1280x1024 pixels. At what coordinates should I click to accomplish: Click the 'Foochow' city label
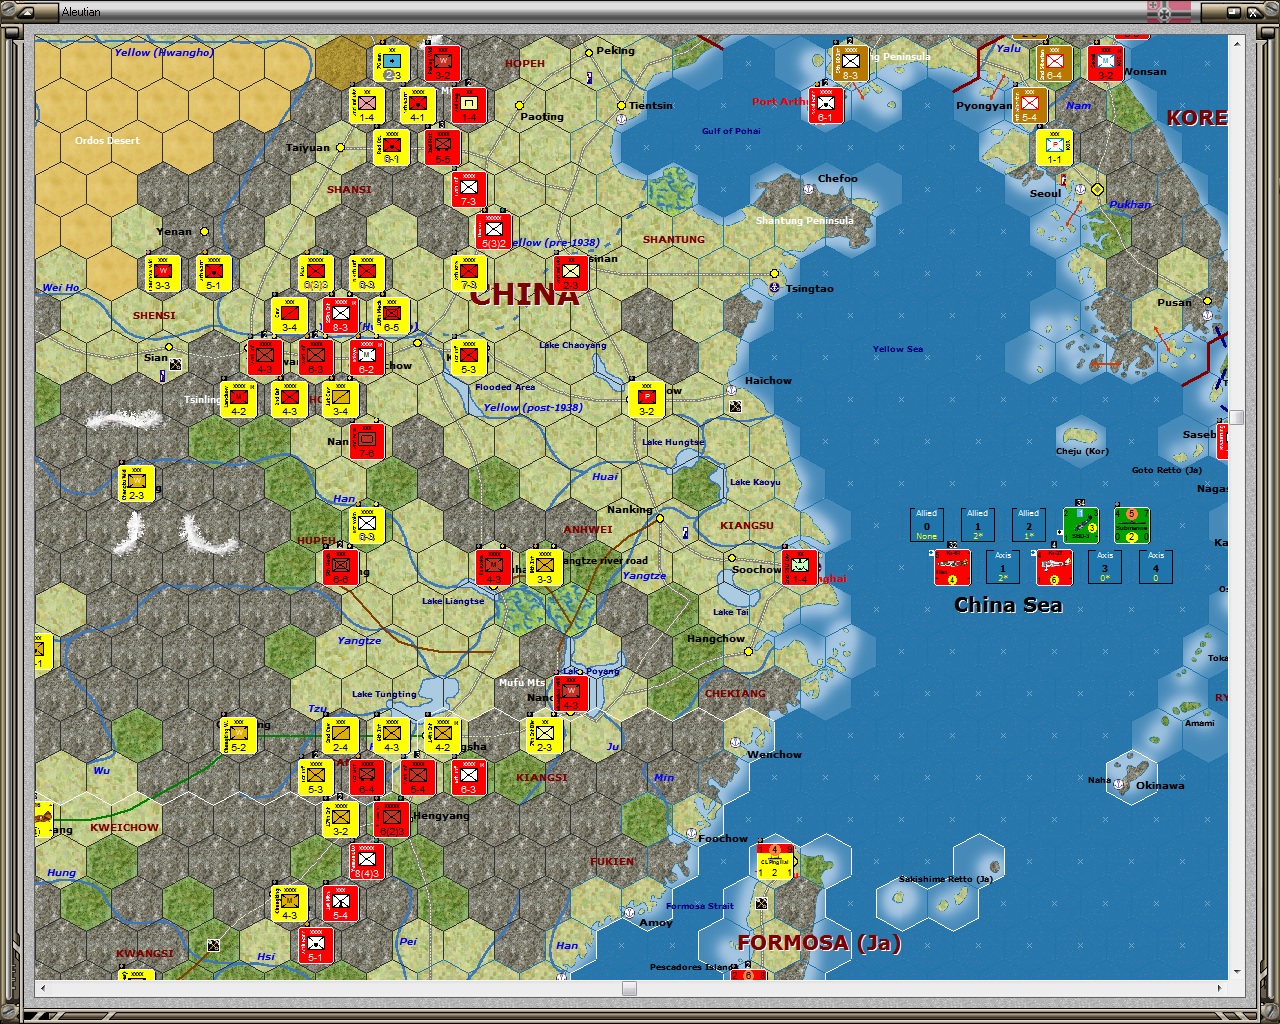pyautogui.click(x=723, y=839)
